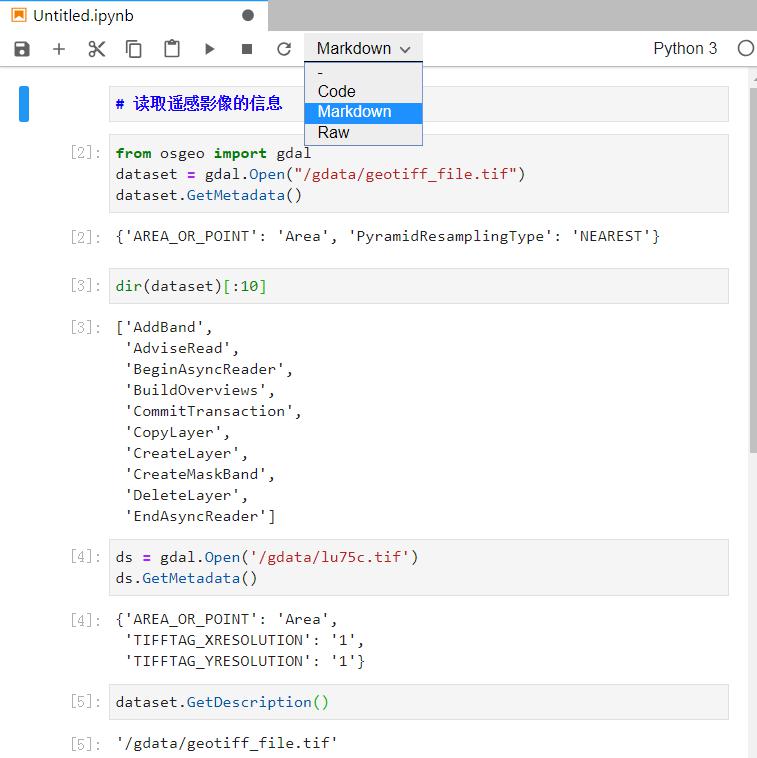Image resolution: width=757 pixels, height=758 pixels.
Task: Click the cell opening /gdata/lu75c.tif
Action: click(x=419, y=568)
